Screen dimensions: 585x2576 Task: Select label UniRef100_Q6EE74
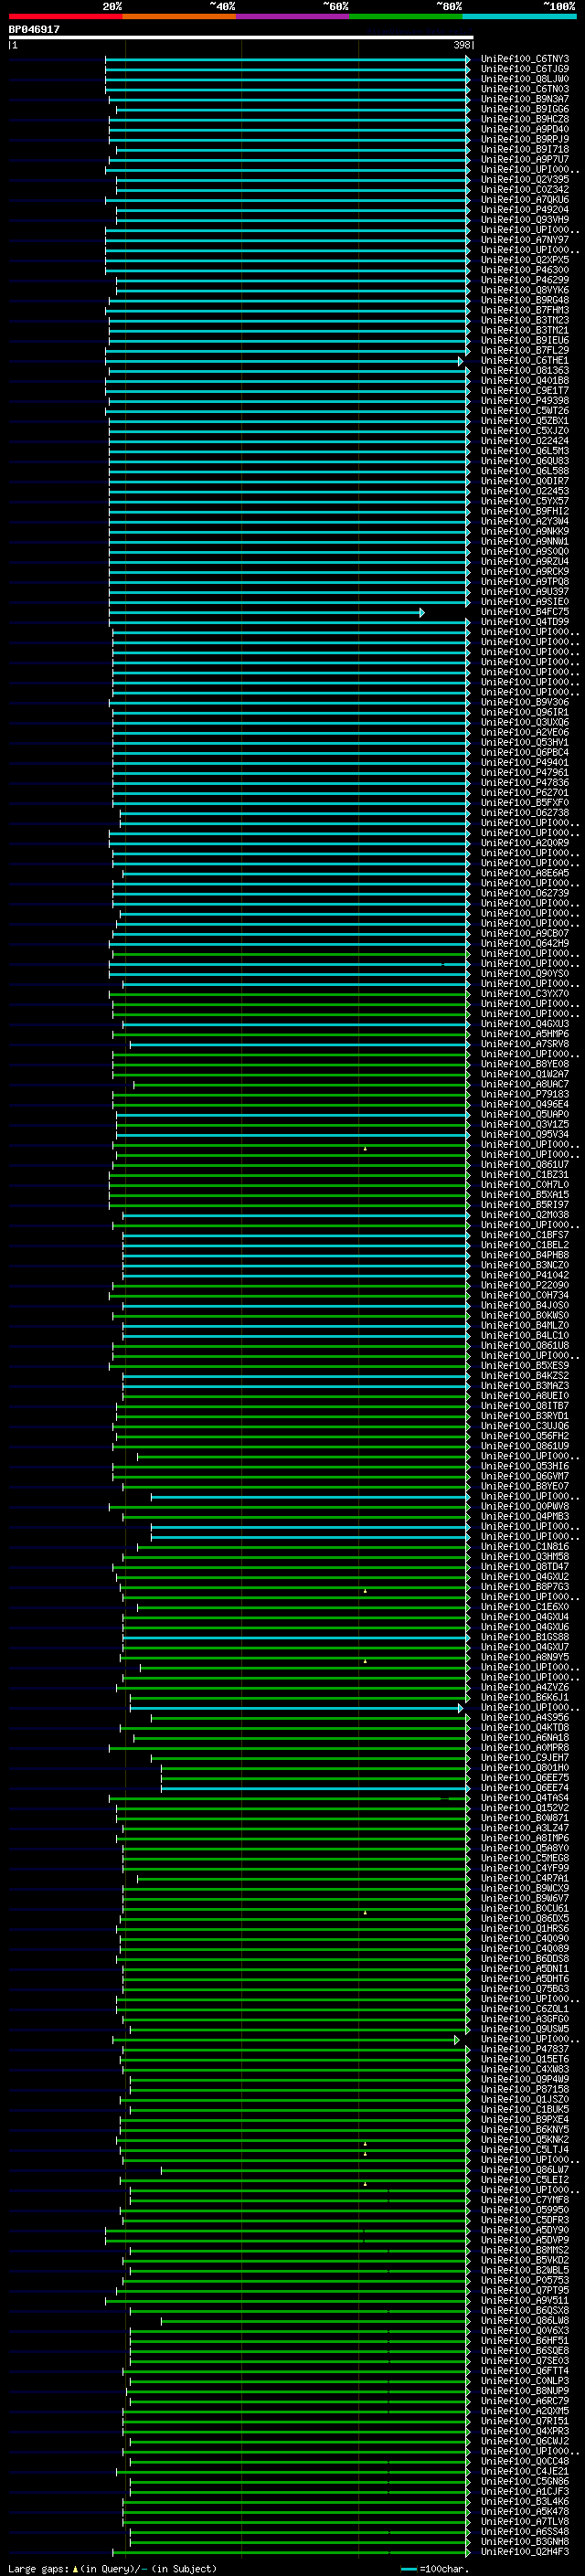(x=525, y=1787)
